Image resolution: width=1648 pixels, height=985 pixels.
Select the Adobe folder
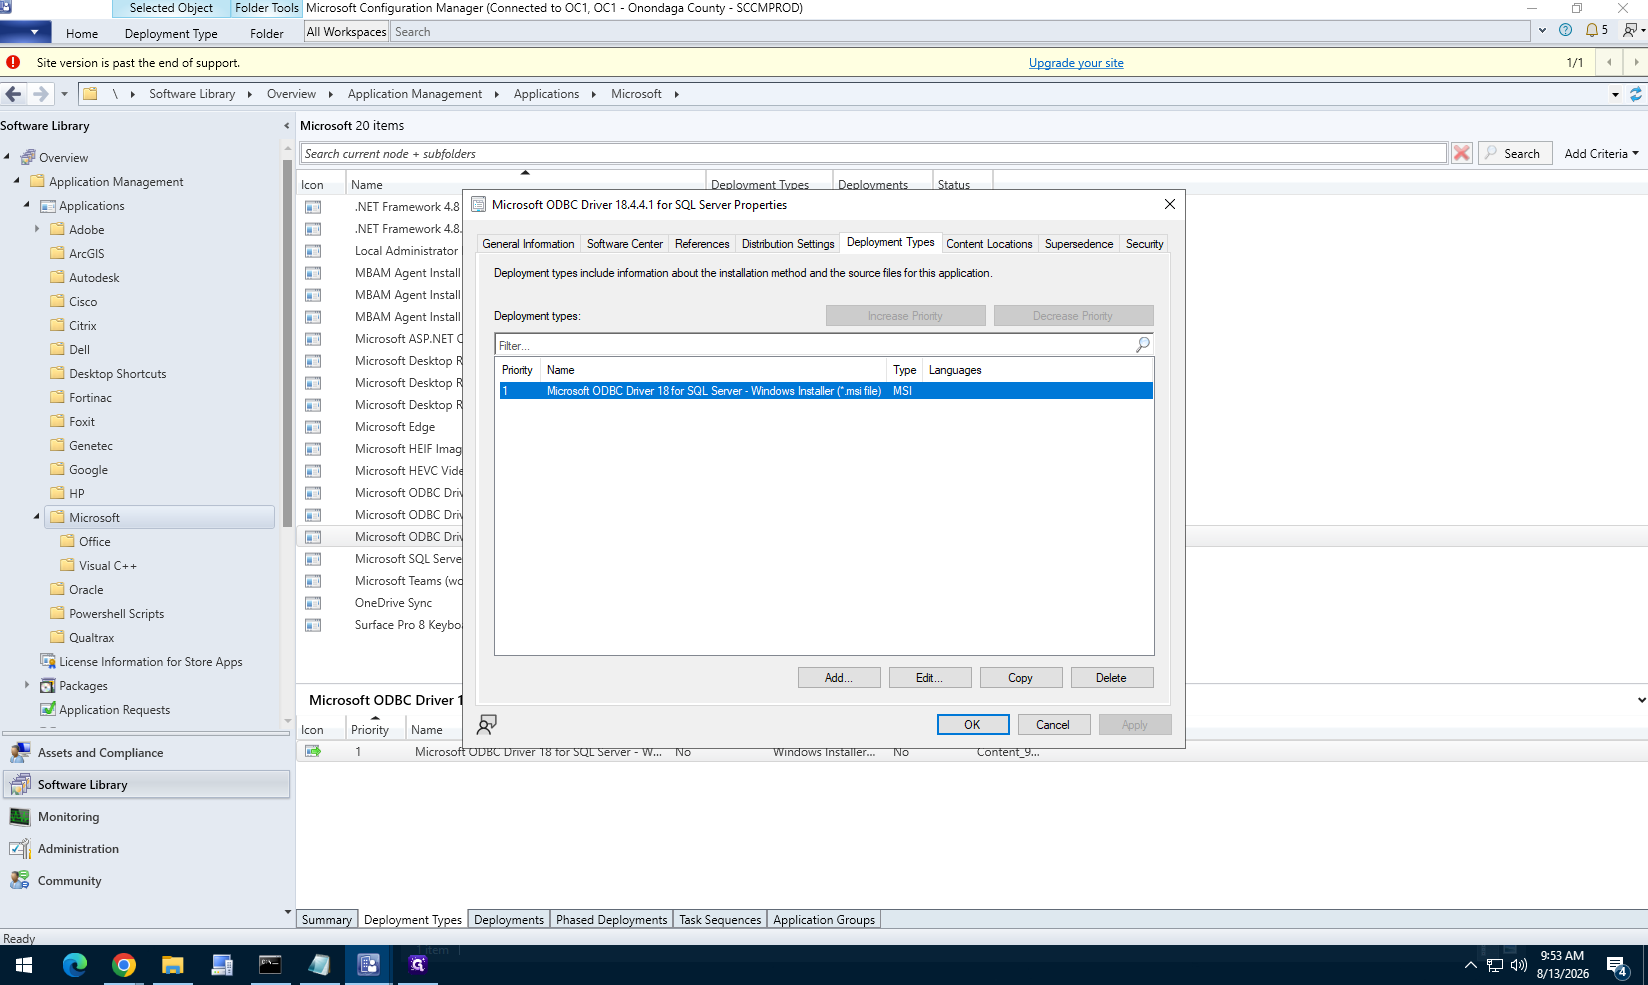tap(86, 230)
